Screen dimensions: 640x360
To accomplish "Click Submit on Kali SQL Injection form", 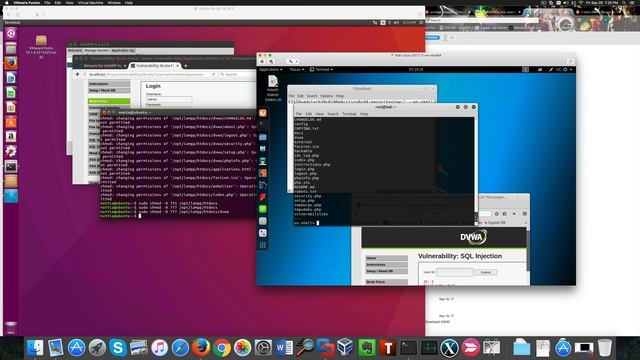I will [x=486, y=272].
